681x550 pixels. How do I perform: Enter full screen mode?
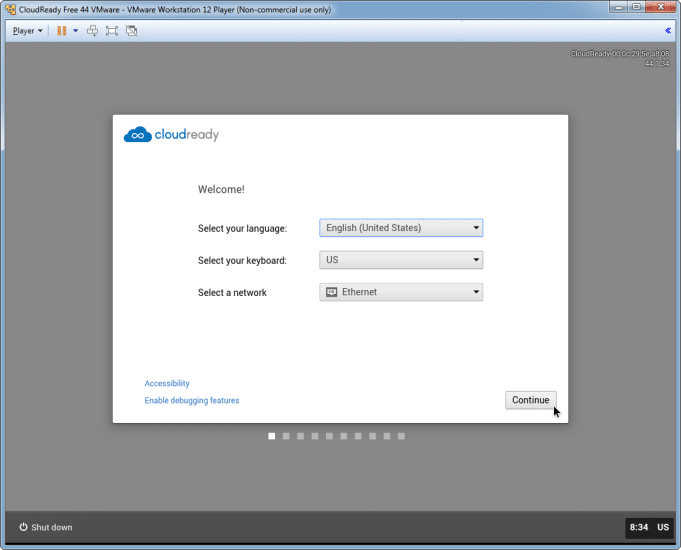pyautogui.click(x=112, y=31)
